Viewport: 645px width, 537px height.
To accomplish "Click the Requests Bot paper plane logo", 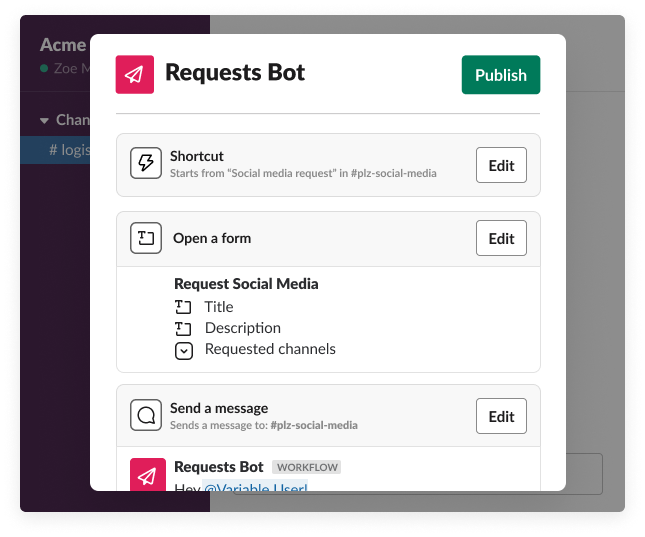I will 135,75.
